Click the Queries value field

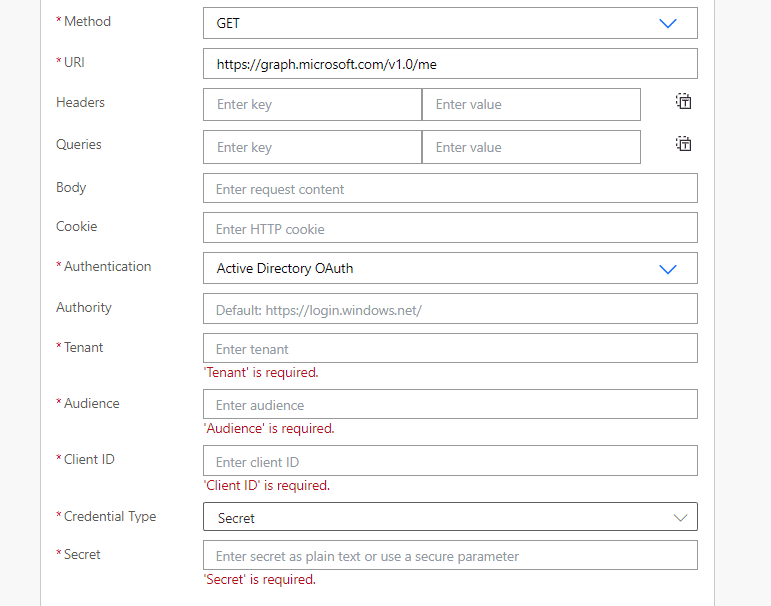tap(531, 147)
